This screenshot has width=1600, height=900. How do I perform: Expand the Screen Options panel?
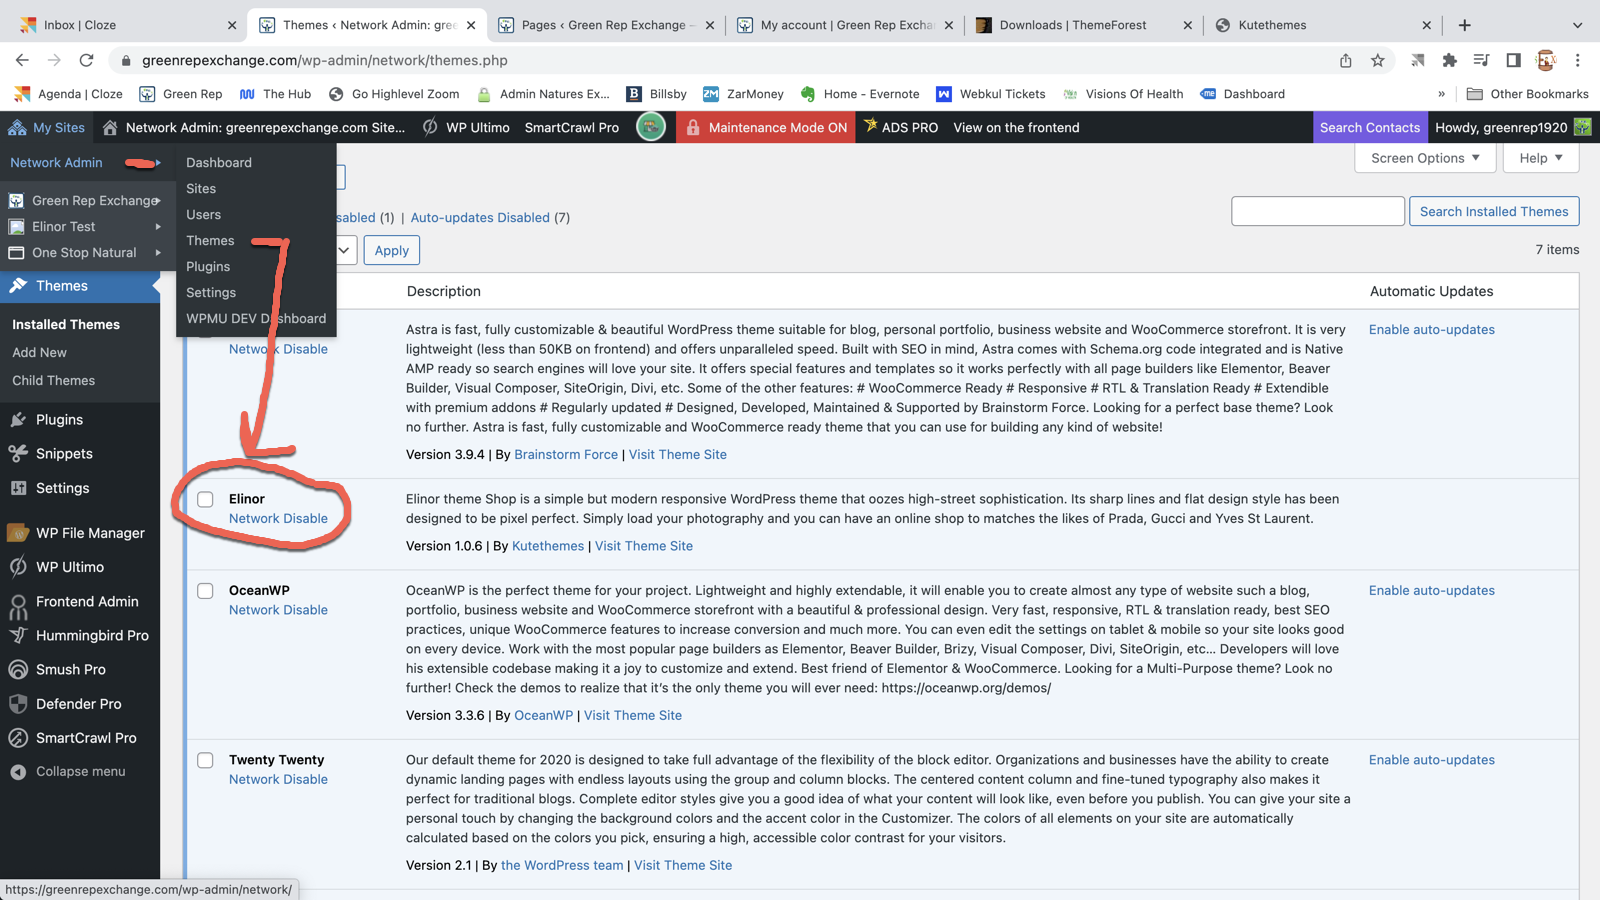1425,158
